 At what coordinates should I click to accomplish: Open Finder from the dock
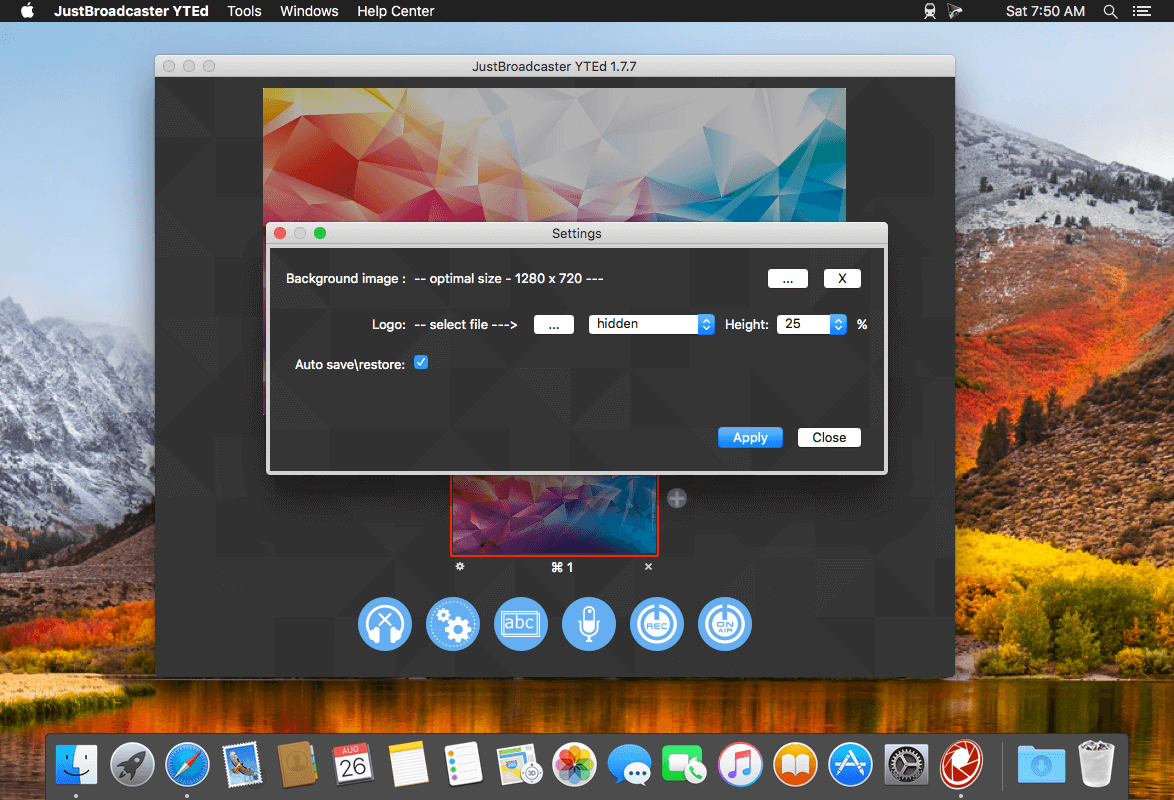76,765
